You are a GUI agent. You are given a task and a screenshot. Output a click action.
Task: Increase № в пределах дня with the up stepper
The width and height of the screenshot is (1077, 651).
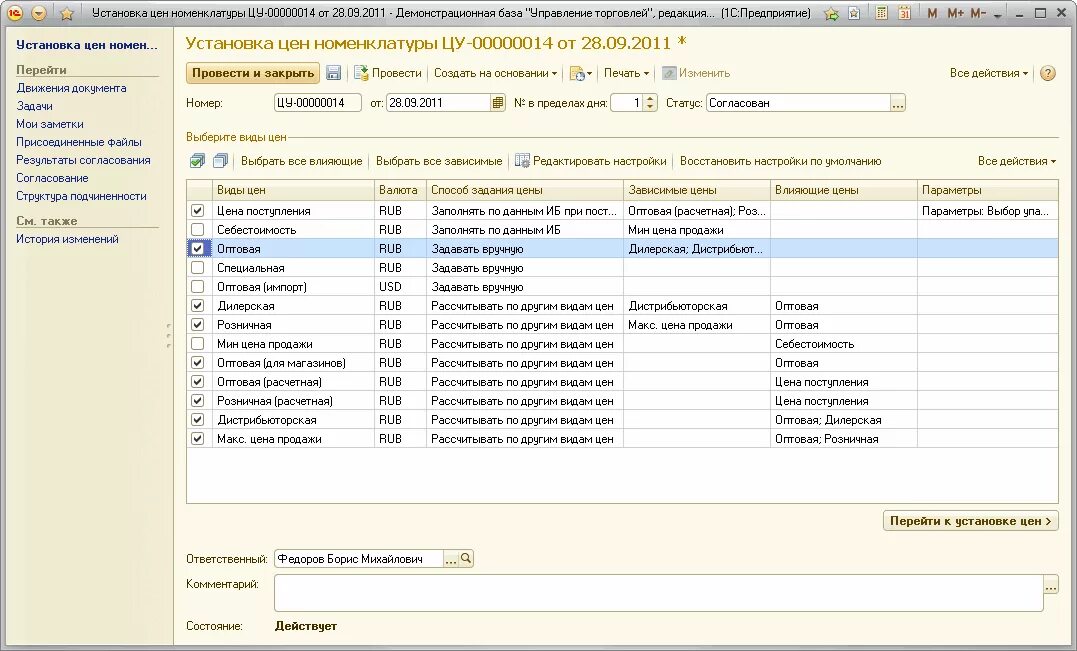[648, 98]
